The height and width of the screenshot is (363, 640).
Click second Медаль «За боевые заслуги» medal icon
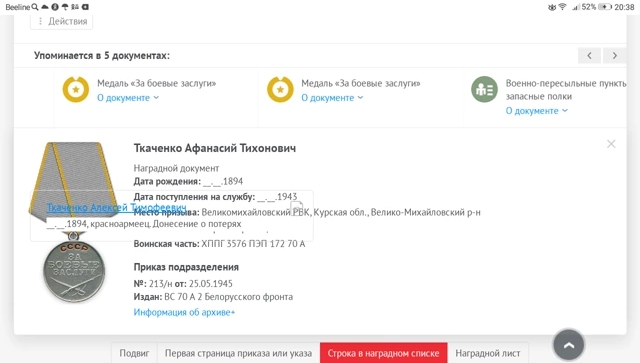point(280,89)
